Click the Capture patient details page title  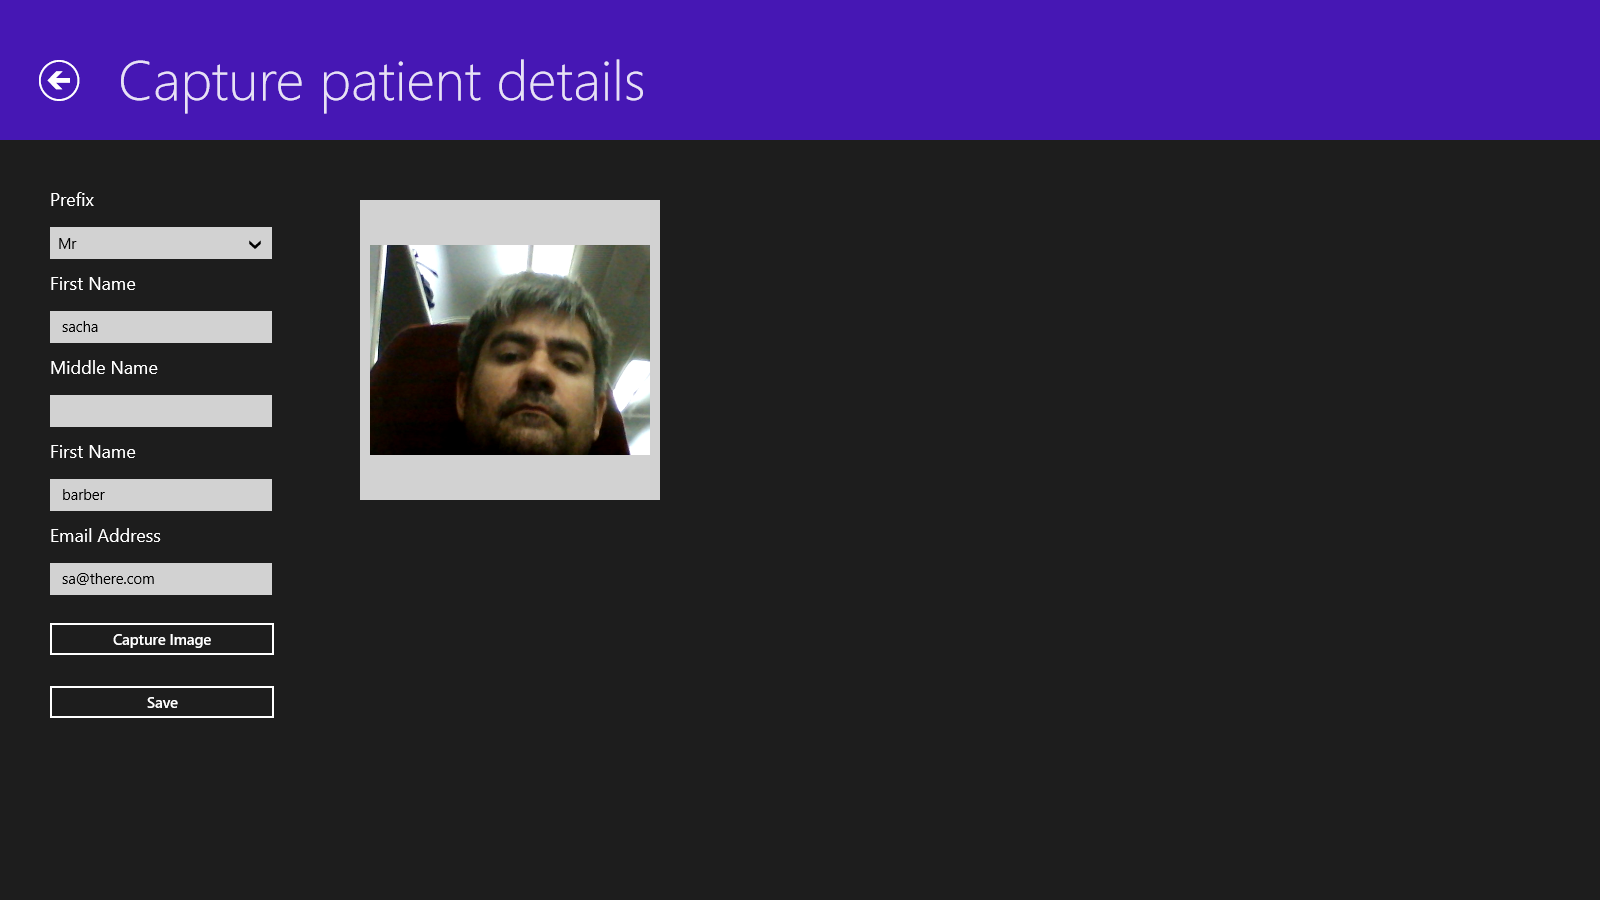381,82
